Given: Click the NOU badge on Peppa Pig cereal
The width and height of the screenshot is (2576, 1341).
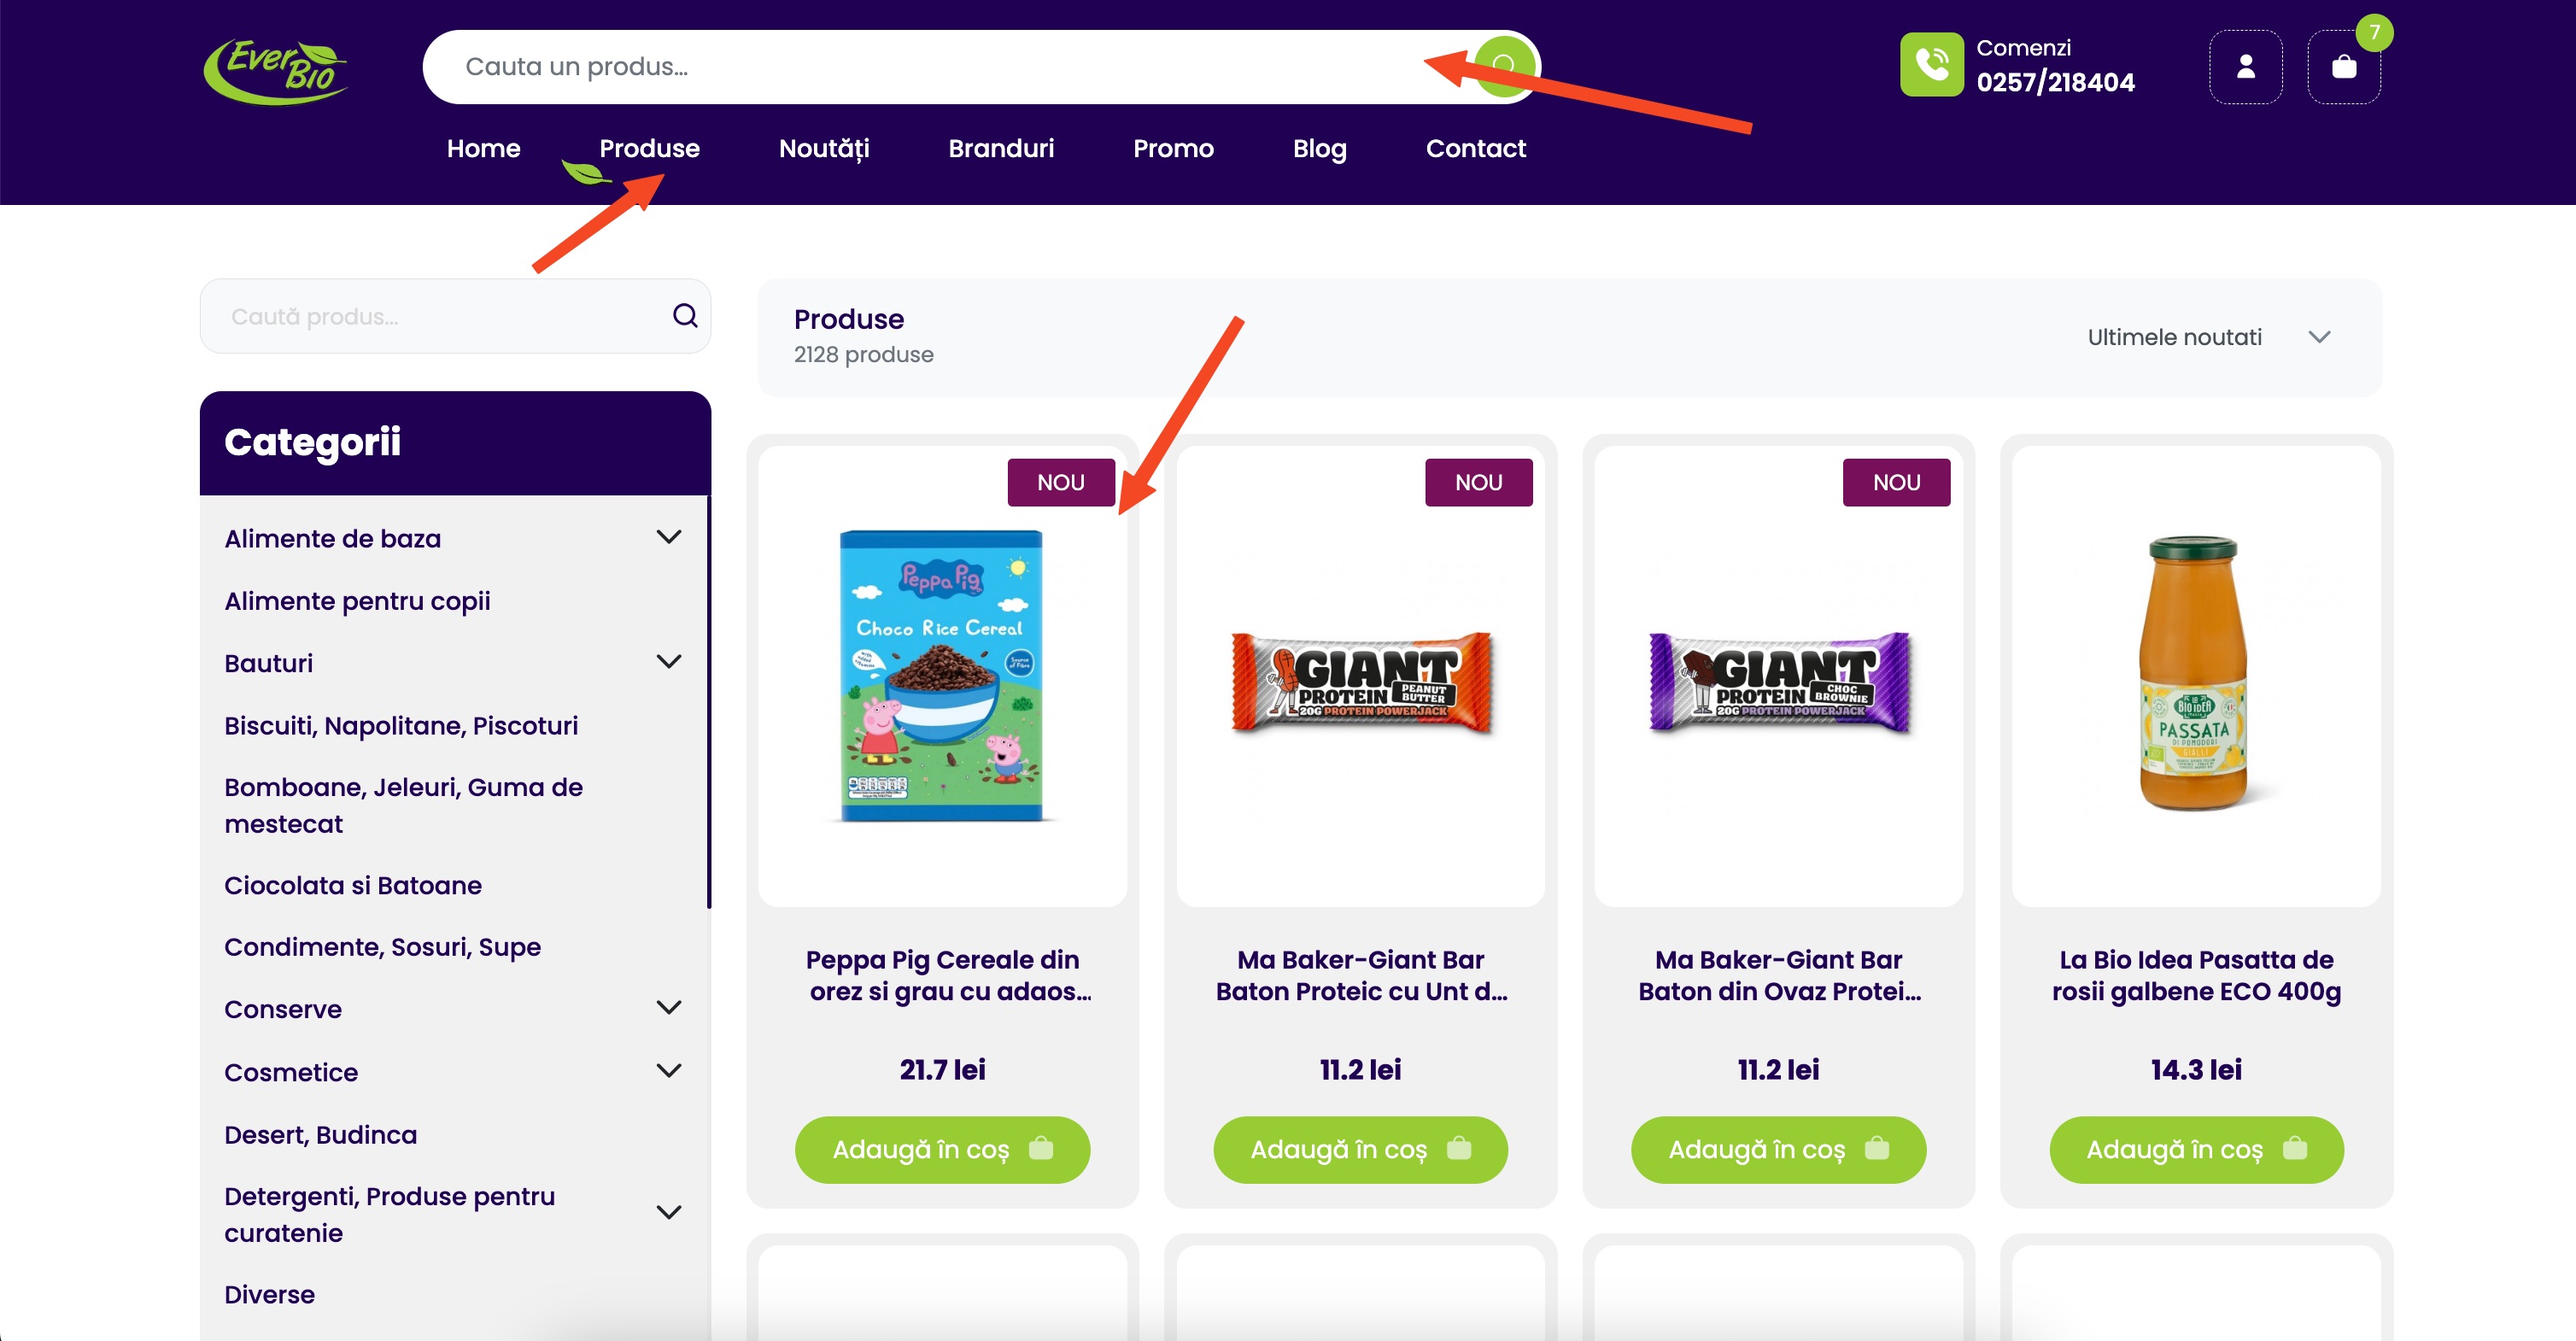Looking at the screenshot, I should [1060, 482].
